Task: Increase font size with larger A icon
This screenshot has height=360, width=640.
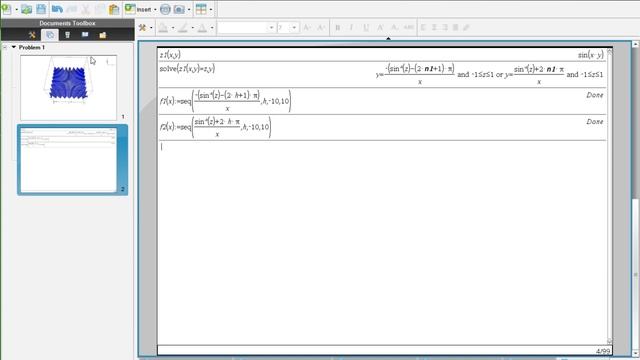Action: coord(308,28)
